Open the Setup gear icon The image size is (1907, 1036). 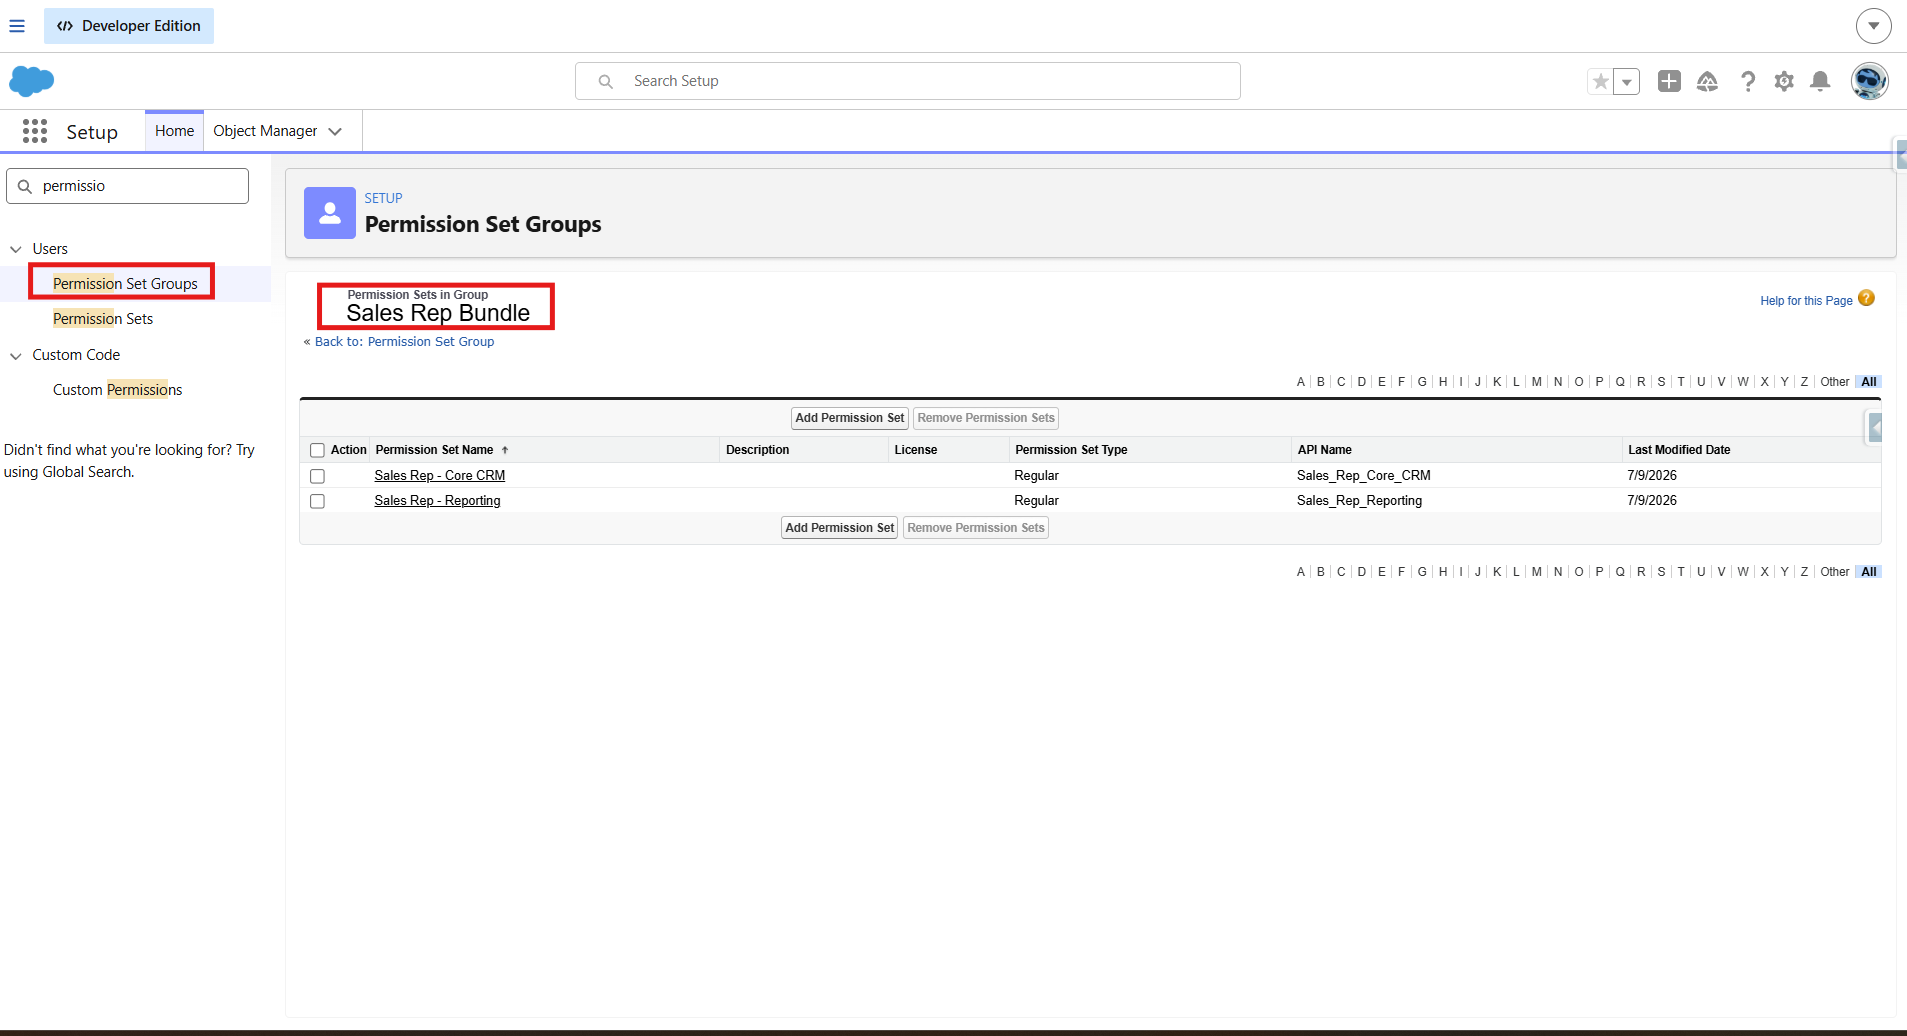click(x=1784, y=81)
